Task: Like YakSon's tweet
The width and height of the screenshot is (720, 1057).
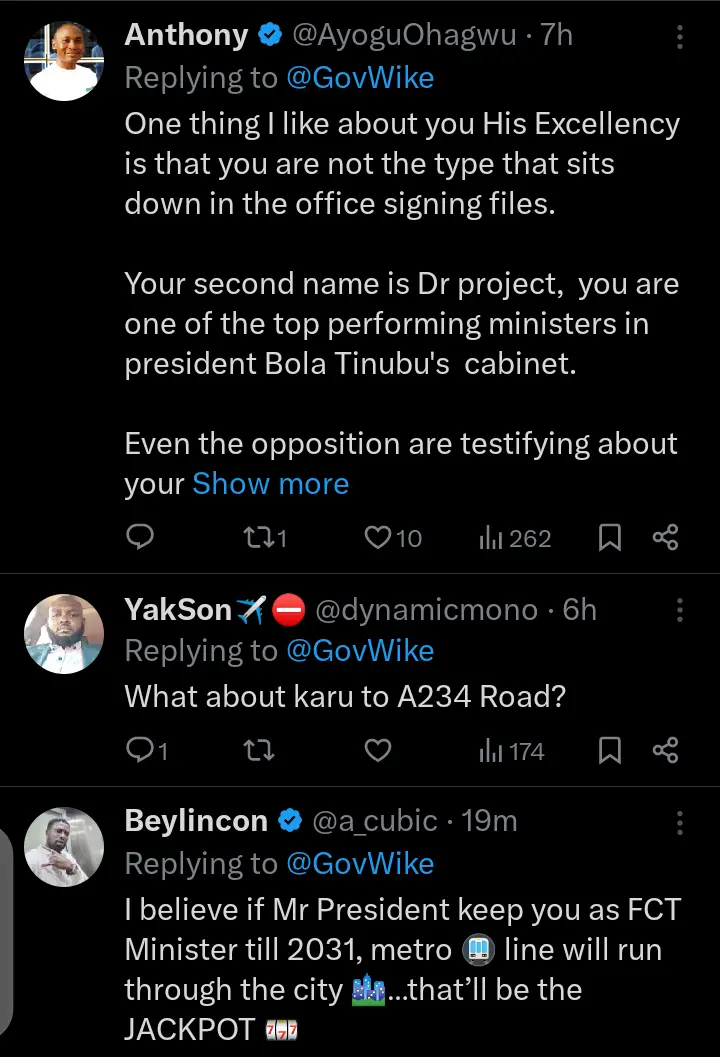Action: 377,750
